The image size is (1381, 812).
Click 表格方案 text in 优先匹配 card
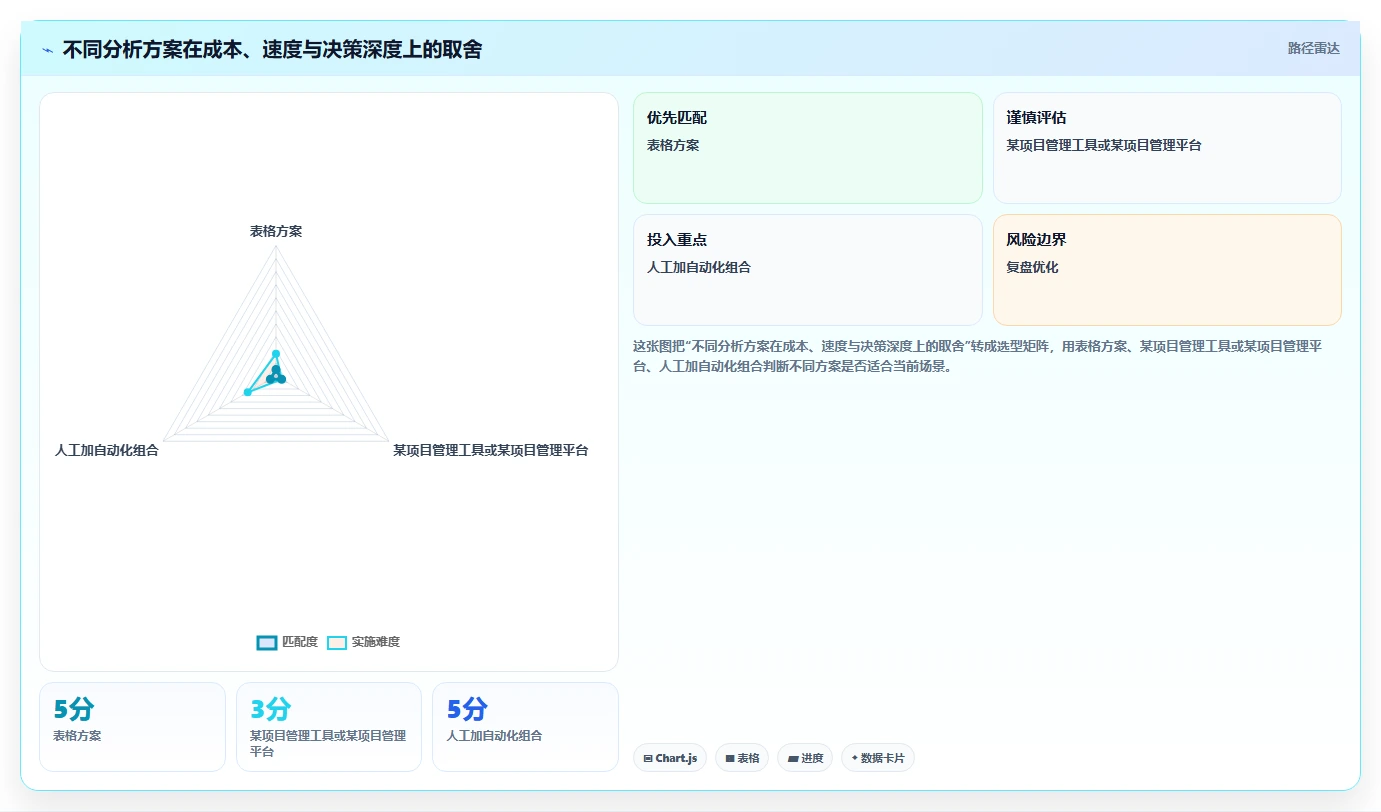click(673, 145)
